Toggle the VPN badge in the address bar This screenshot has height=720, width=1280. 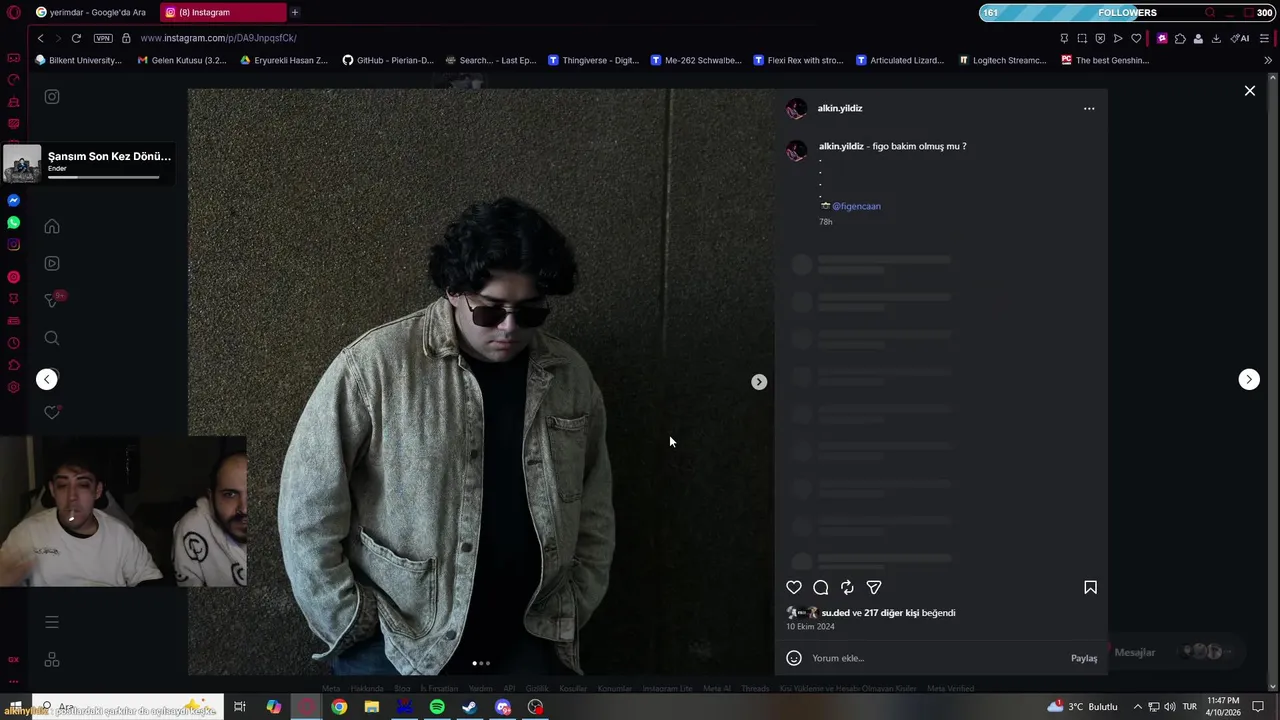(103, 38)
